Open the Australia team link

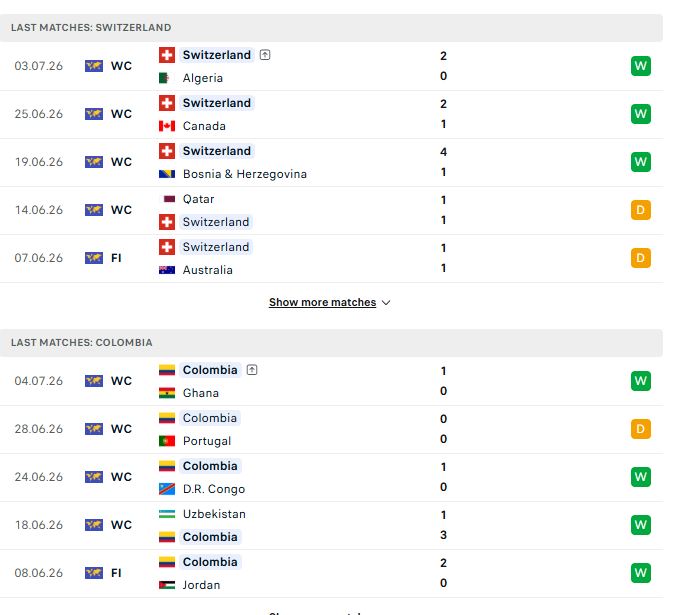(208, 270)
